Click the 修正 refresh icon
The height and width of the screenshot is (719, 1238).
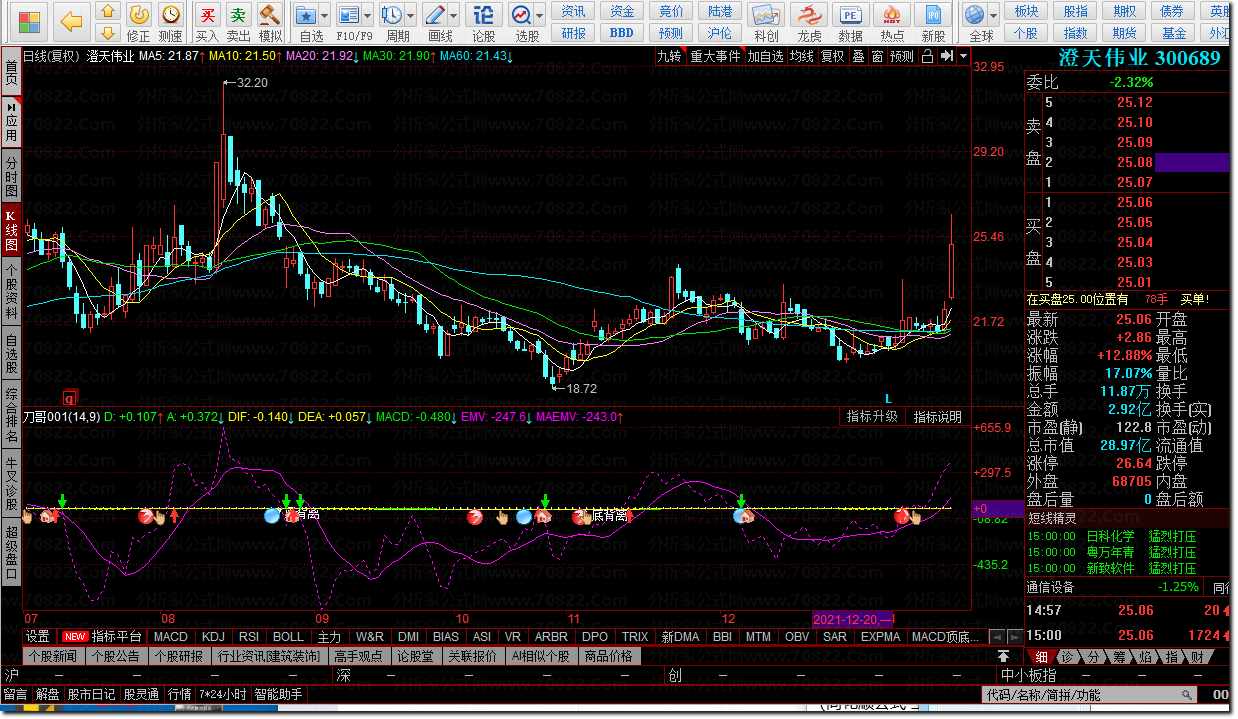(x=139, y=15)
